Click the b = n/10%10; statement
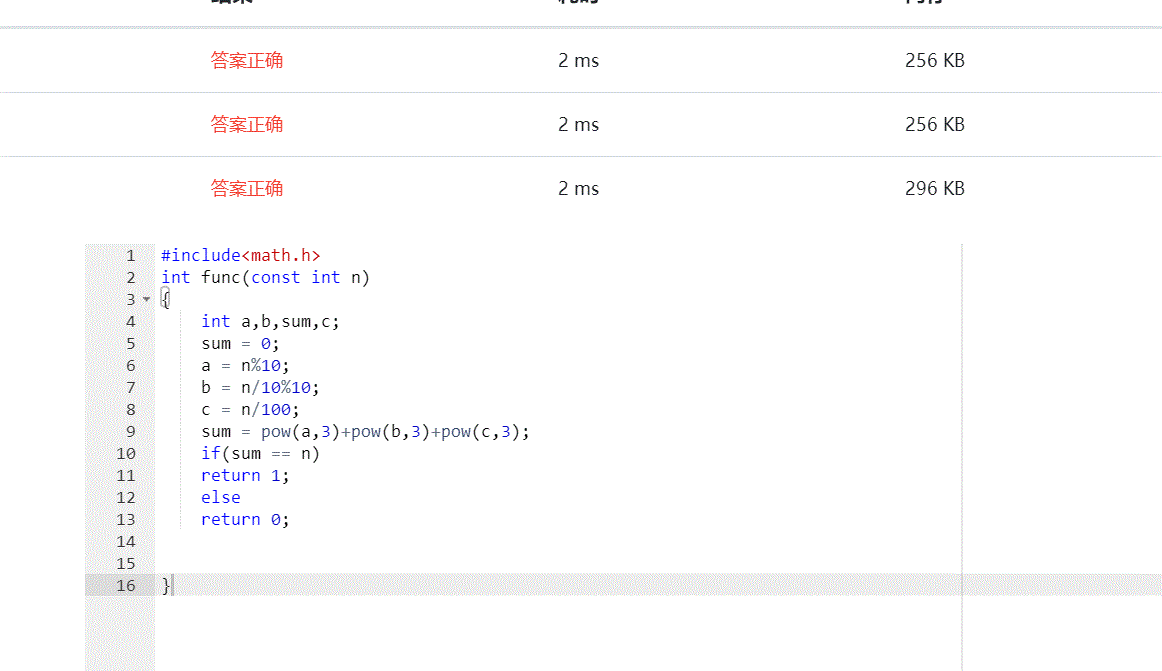Screen dimensions: 1162x671 point(260,388)
